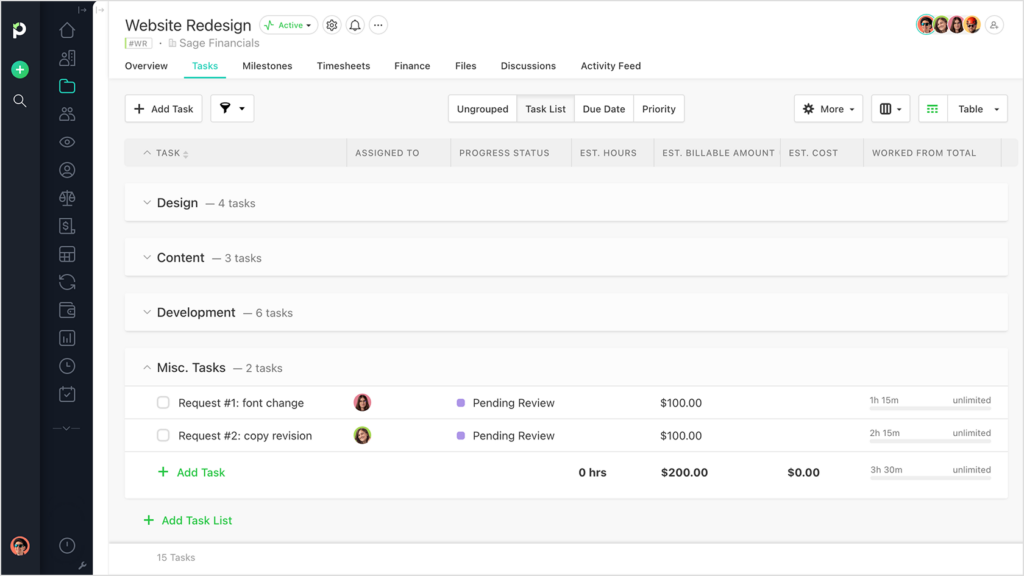Open the Finance tab
Viewport: 1024px width, 576px height.
coord(412,66)
